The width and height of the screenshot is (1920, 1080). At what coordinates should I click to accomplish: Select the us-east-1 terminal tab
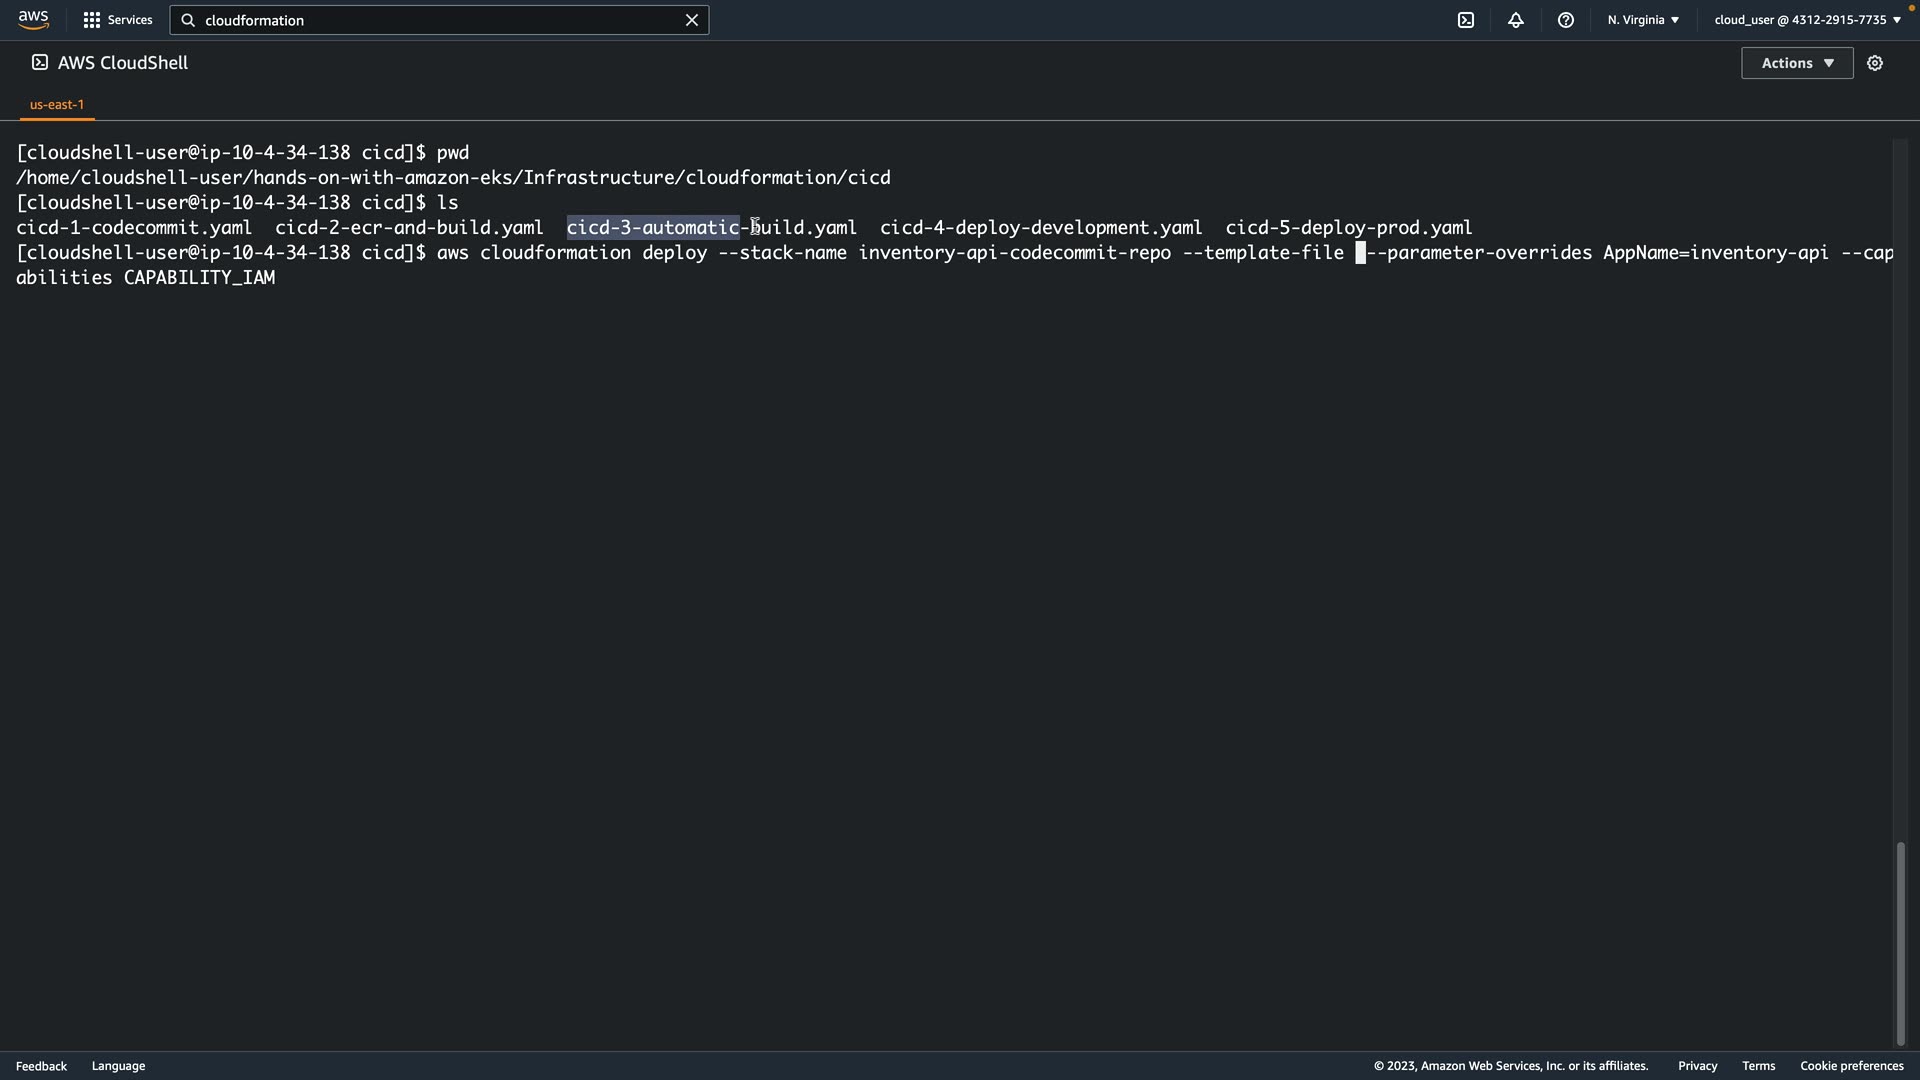[x=57, y=104]
